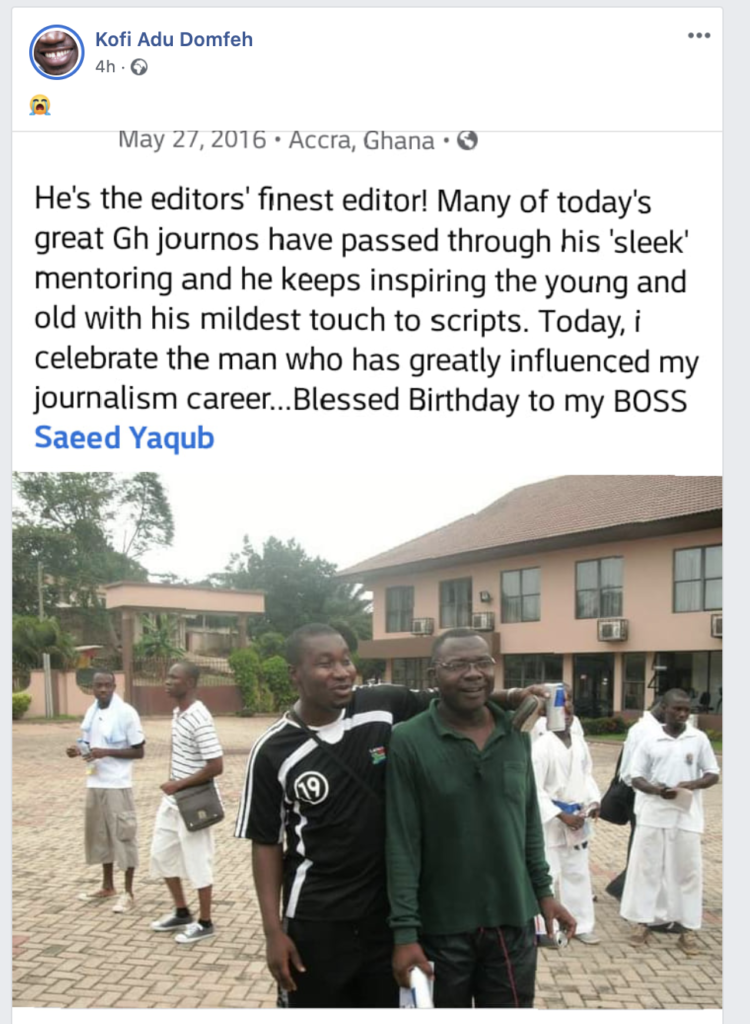Click the man in white reading paper
This screenshot has height=1024, width=750.
670,818
